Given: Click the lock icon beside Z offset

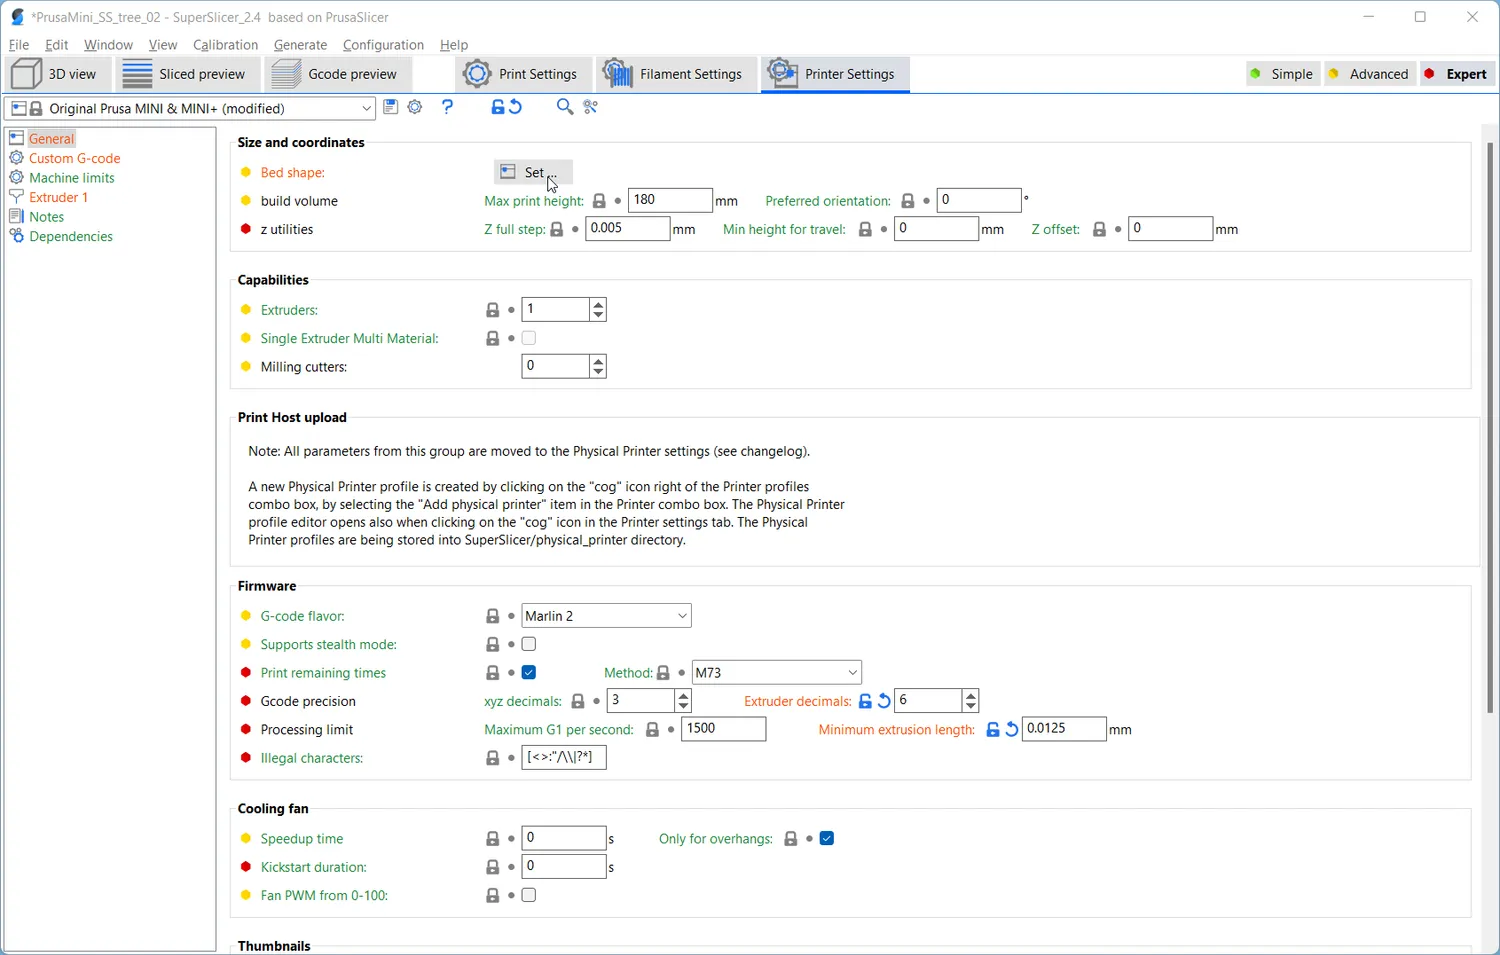Looking at the screenshot, I should pos(1100,230).
